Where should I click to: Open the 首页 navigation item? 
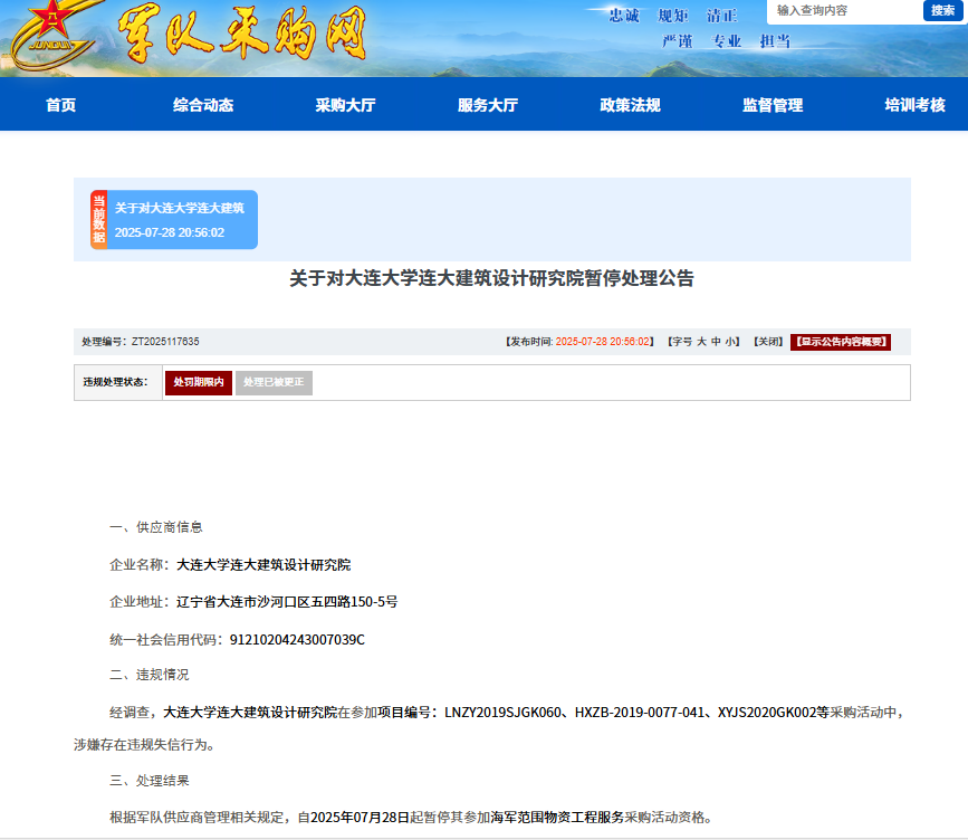pyautogui.click(x=60, y=105)
